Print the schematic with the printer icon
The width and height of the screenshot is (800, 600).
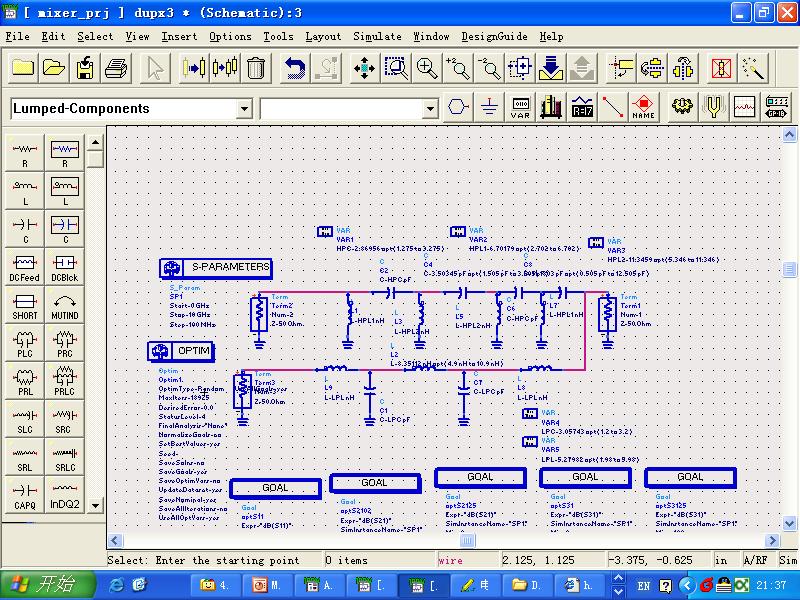click(x=116, y=68)
